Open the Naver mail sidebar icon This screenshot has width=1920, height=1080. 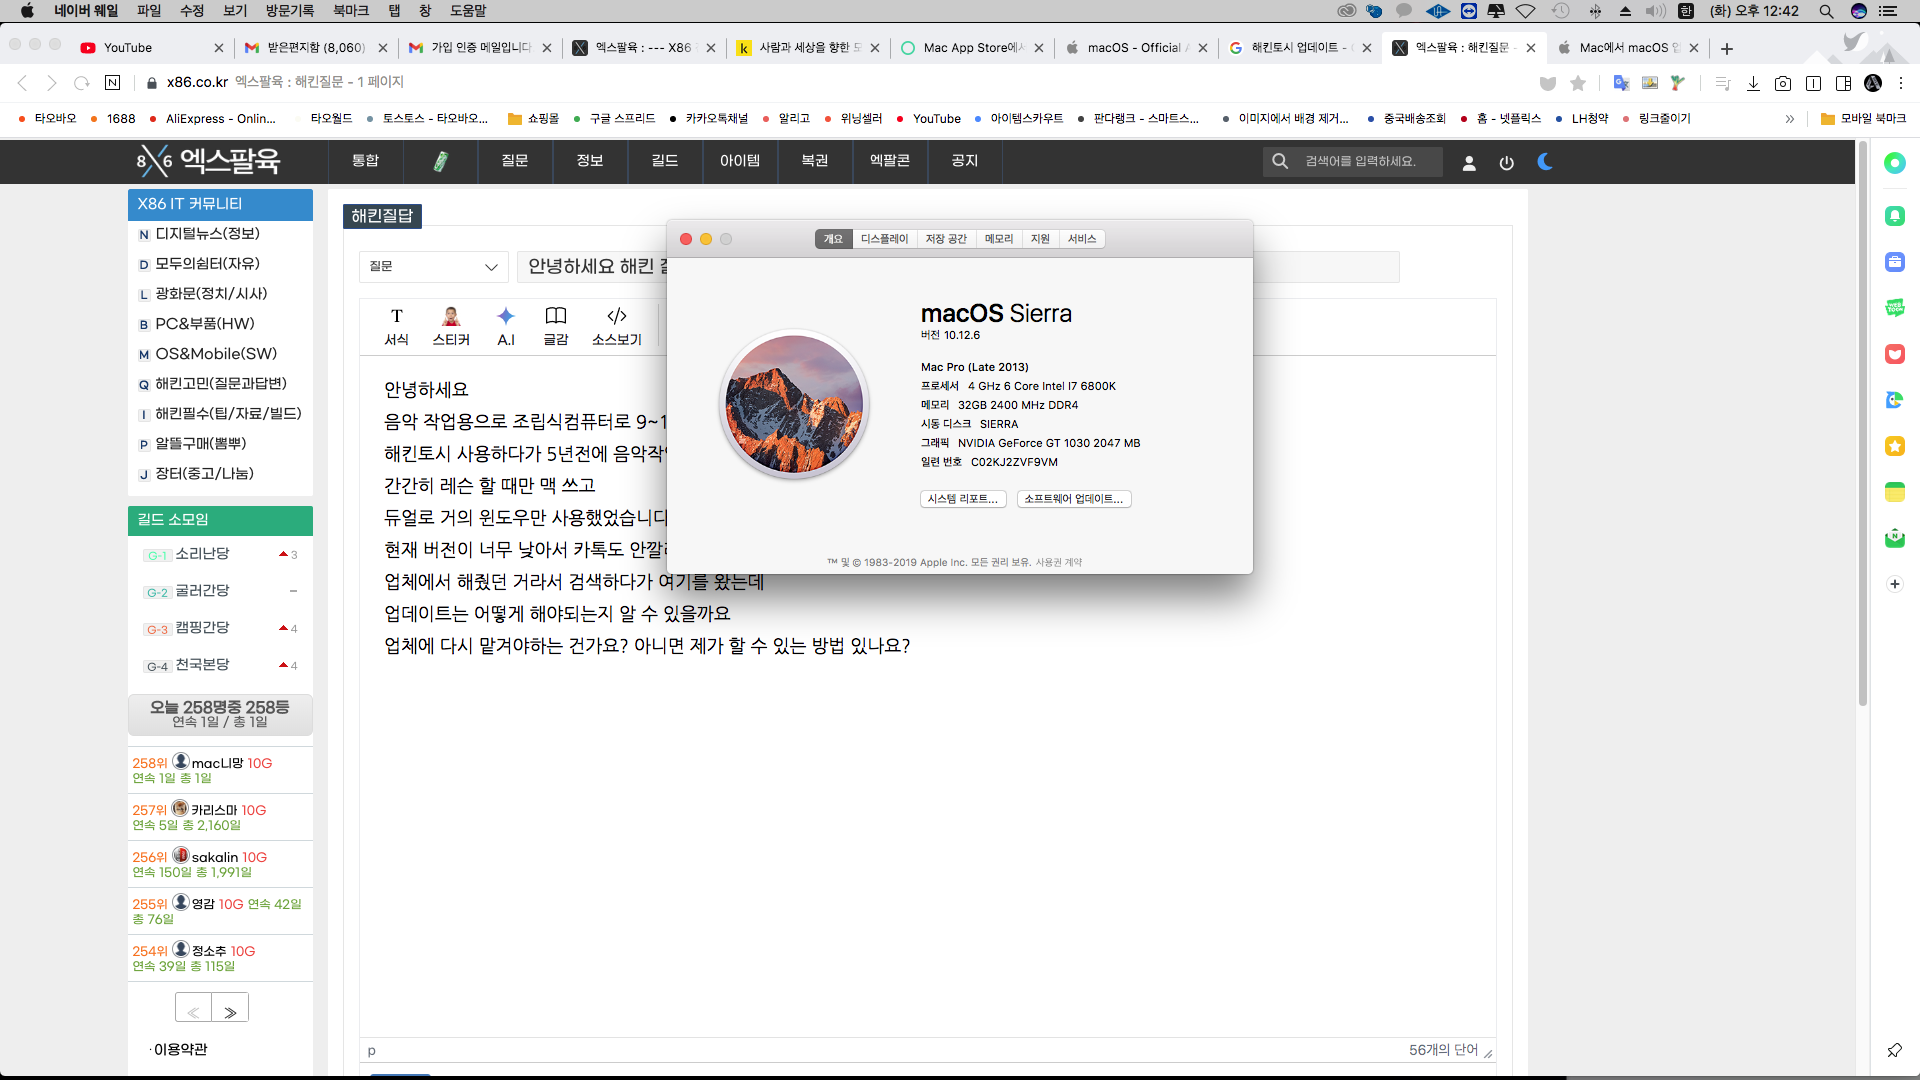1895,538
